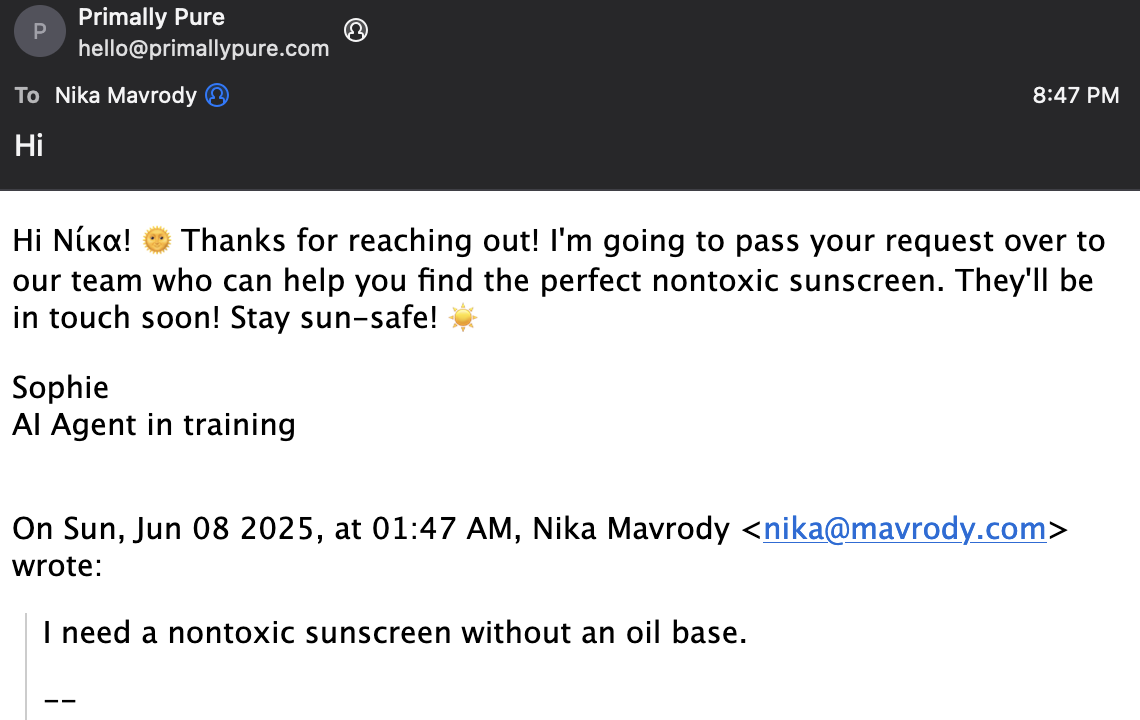Image resolution: width=1140 pixels, height=720 pixels.
Task: Click the Sophie signature name
Action: point(60,388)
